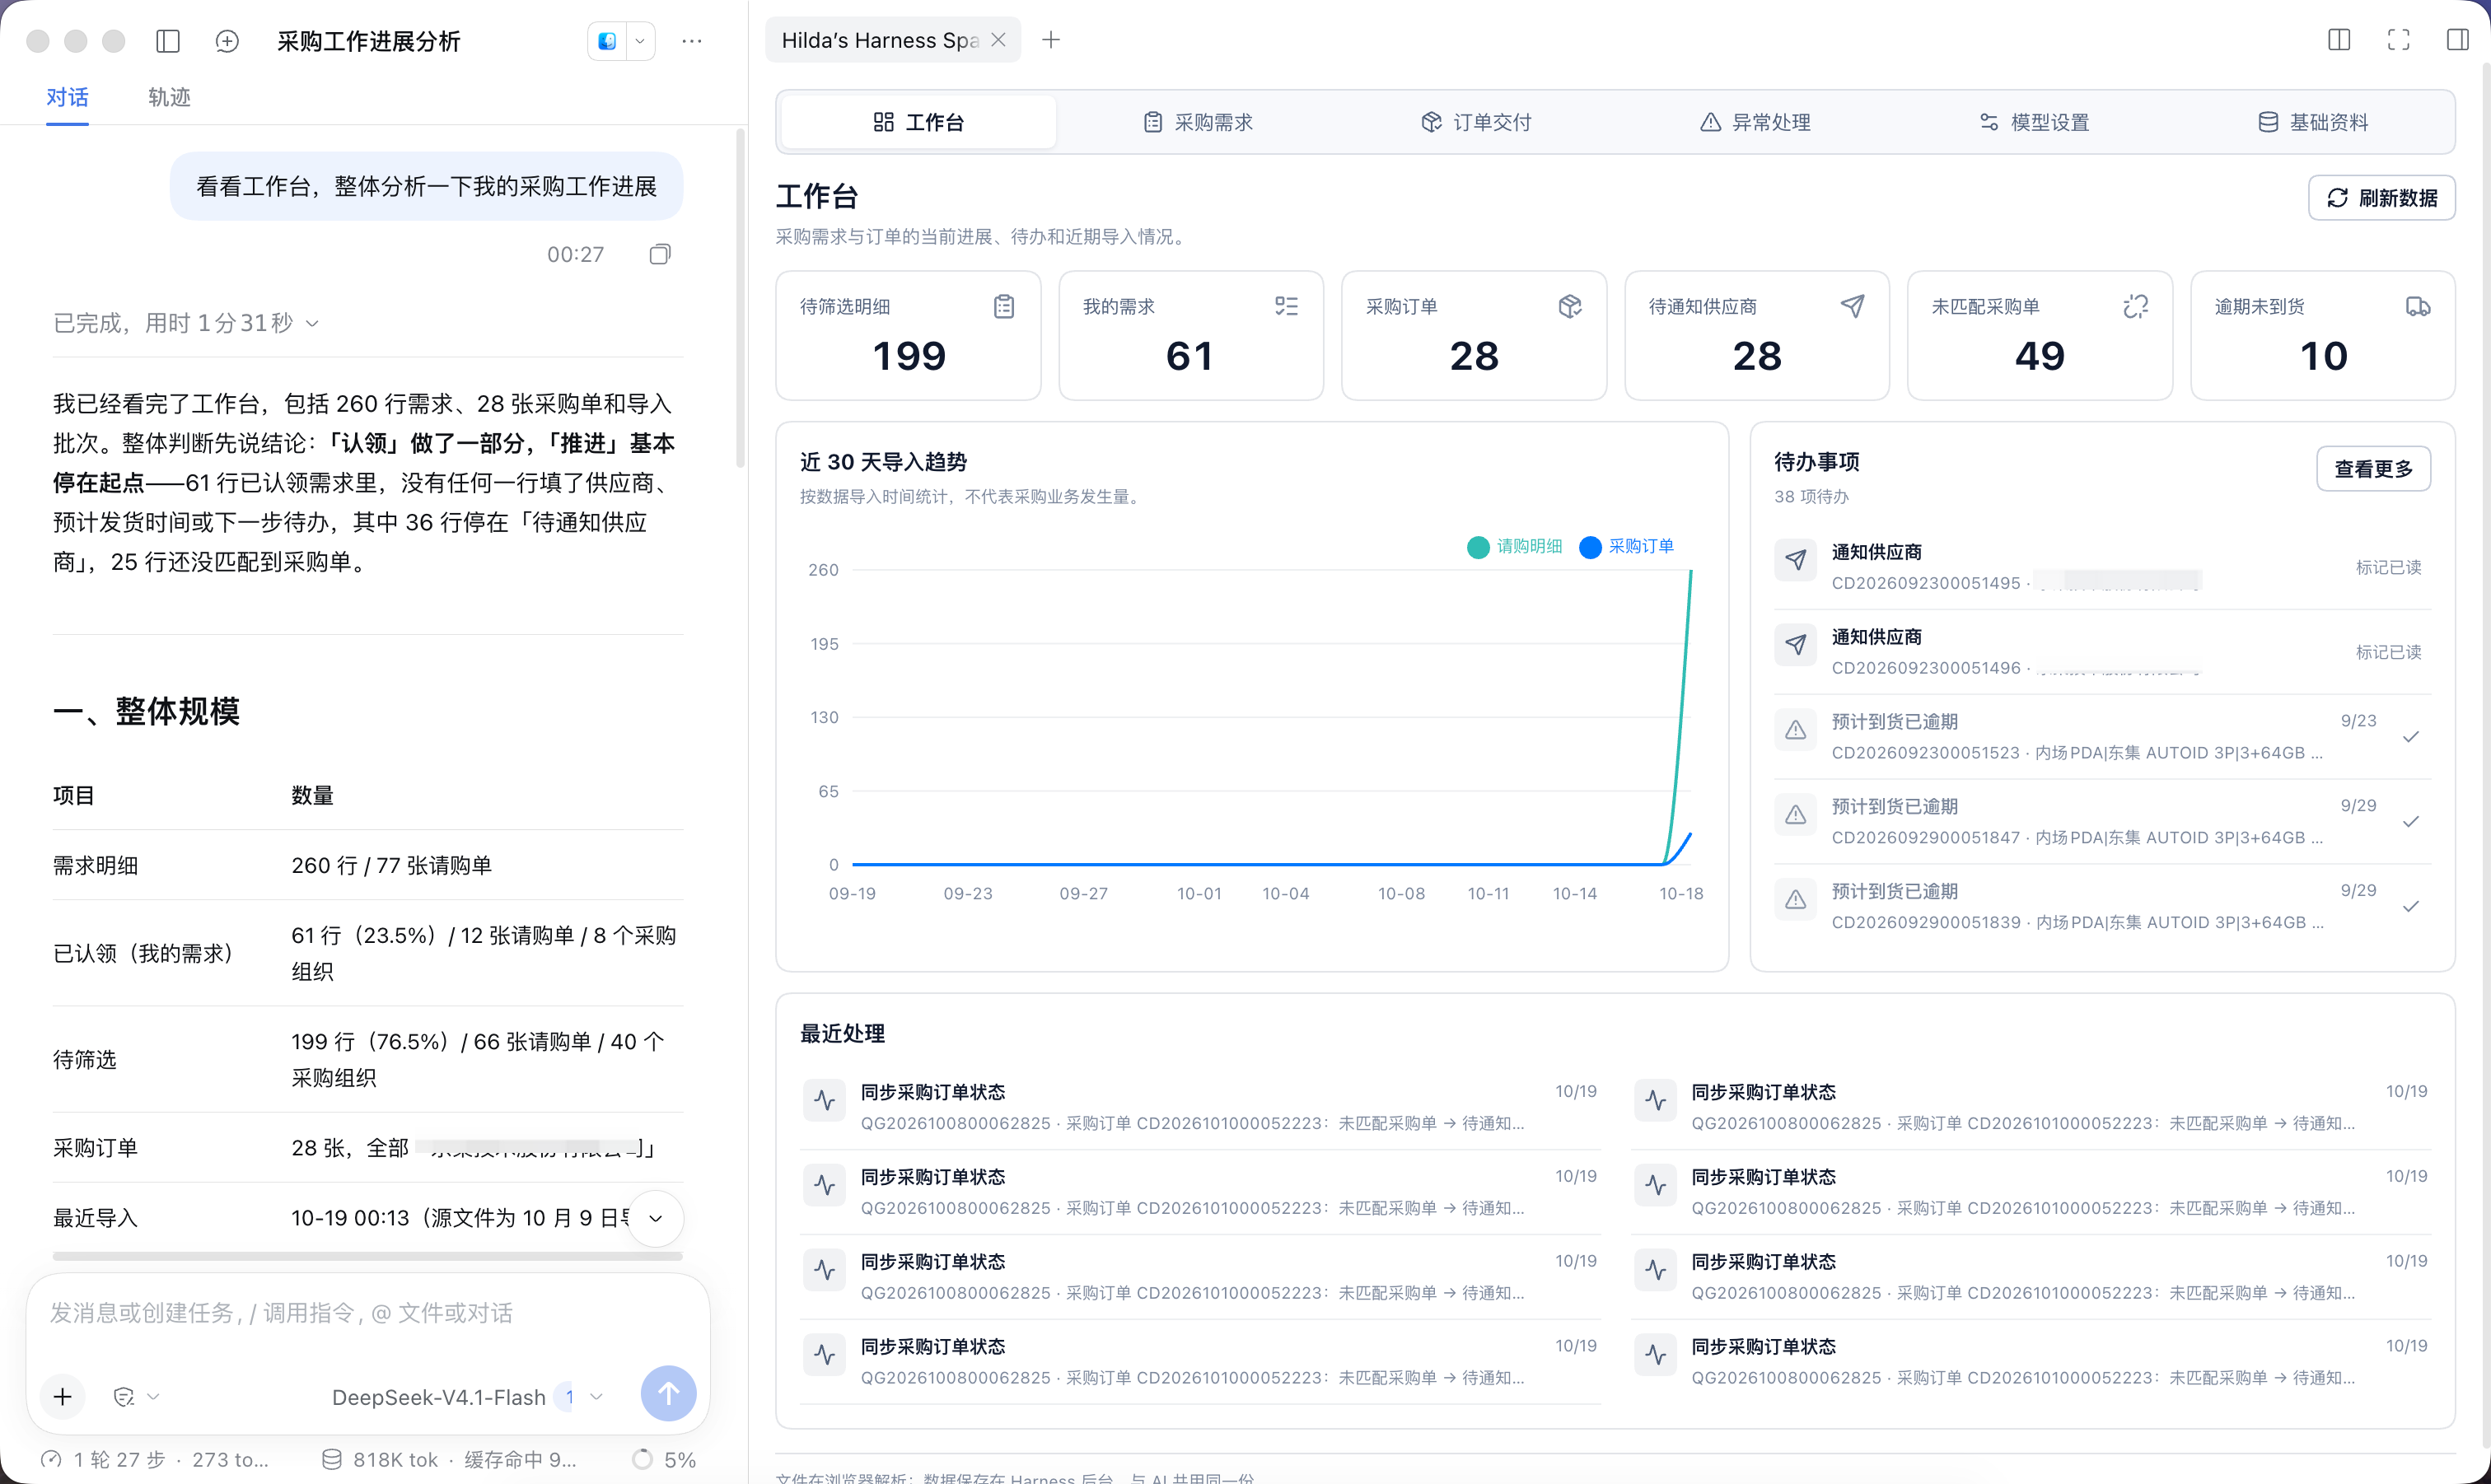This screenshot has height=1484, width=2491.
Task: Click the 刷新数据 button
Action: pyautogui.click(x=2381, y=198)
